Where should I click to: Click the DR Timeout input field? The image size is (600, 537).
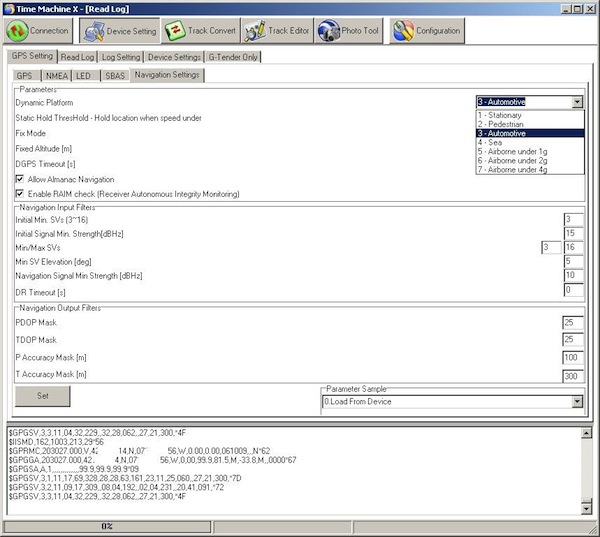click(573, 290)
